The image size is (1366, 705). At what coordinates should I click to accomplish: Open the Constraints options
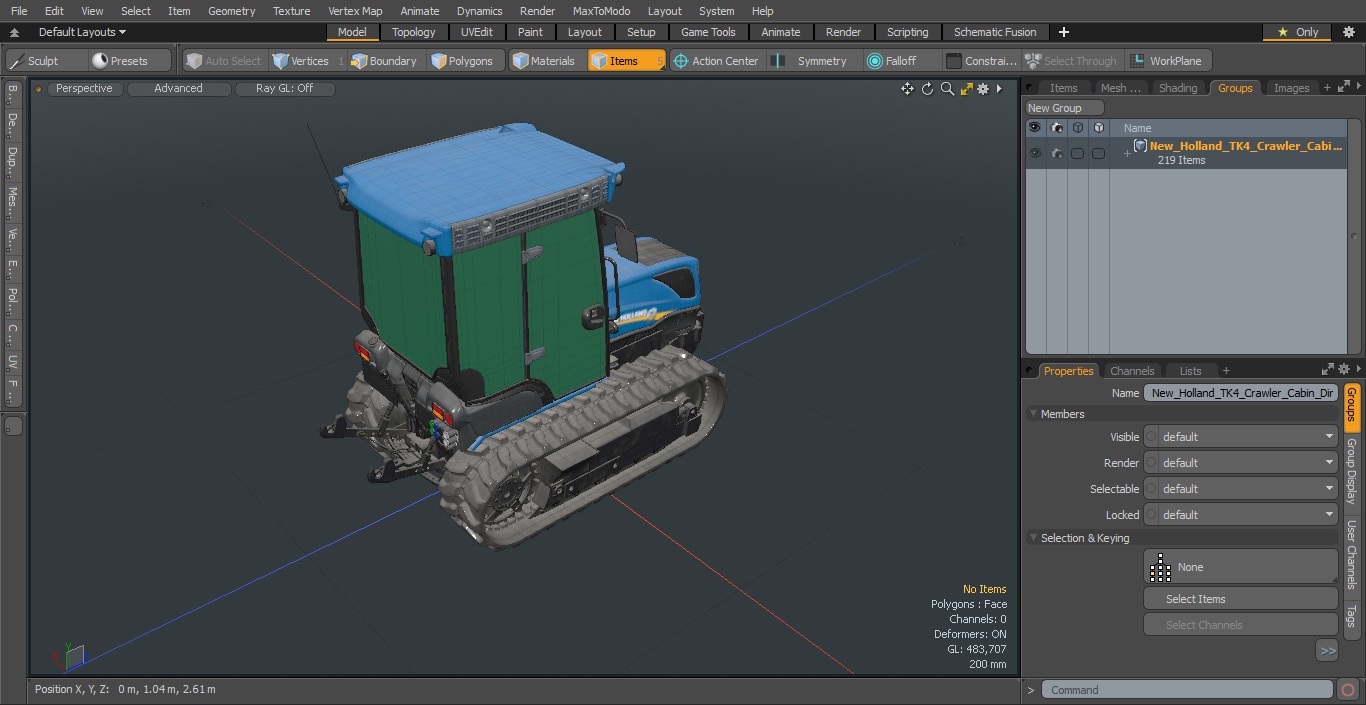pyautogui.click(x=982, y=61)
